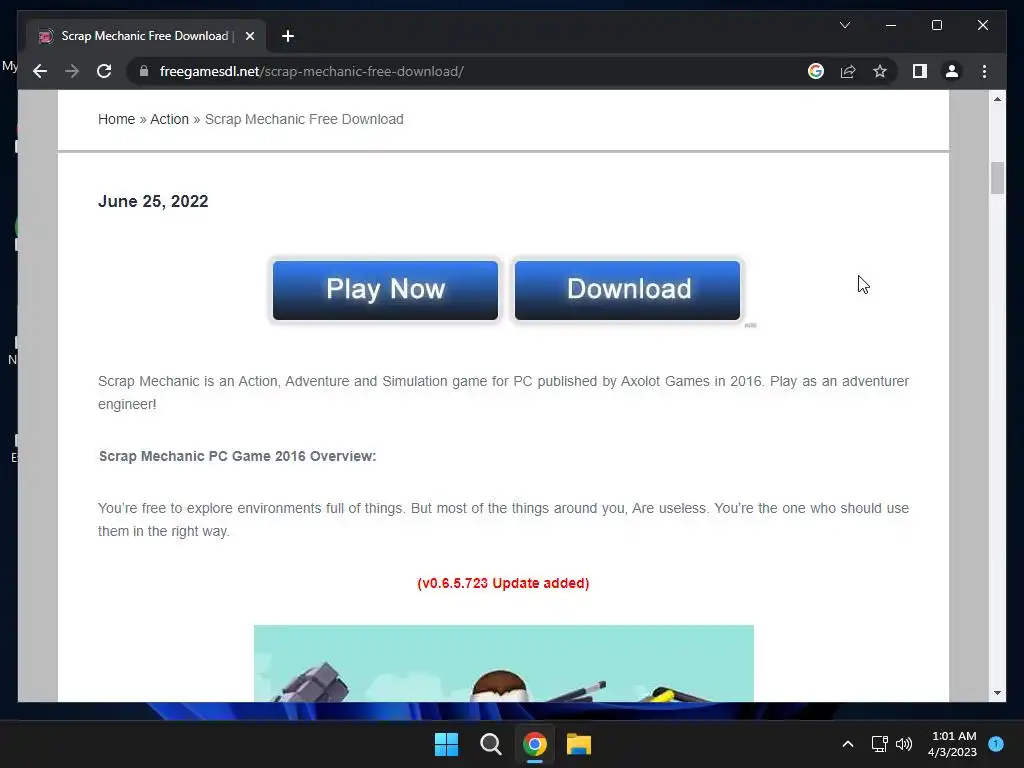Click the scrollbar up arrow
This screenshot has height=768, width=1024.
pos(997,99)
